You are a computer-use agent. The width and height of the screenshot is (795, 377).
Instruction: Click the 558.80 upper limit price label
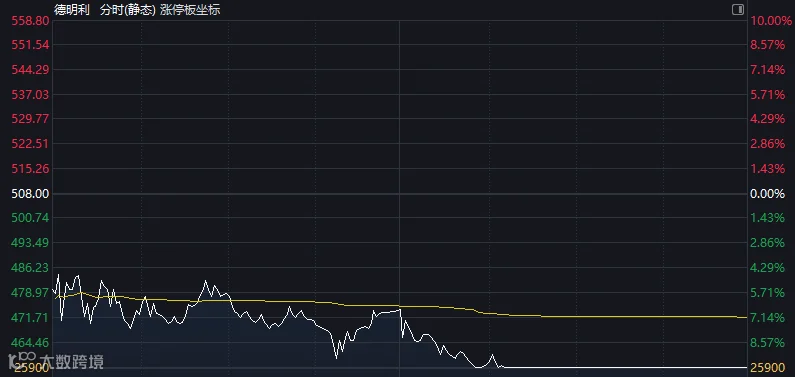pyautogui.click(x=30, y=20)
